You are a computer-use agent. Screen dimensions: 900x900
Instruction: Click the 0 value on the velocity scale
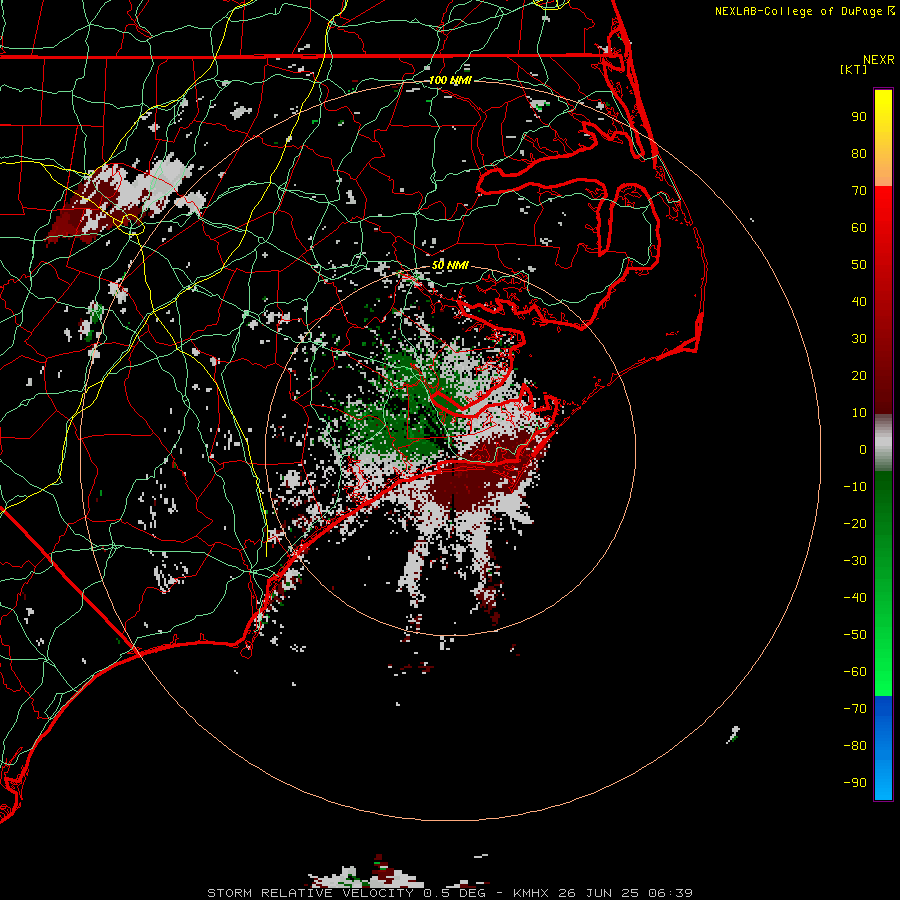pyautogui.click(x=863, y=449)
